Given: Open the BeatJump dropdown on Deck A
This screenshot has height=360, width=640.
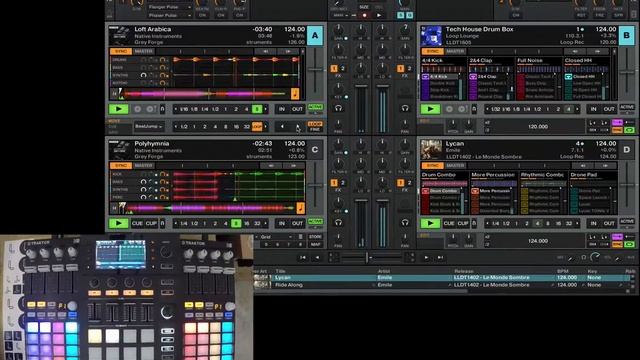Looking at the screenshot, I should click(149, 127).
